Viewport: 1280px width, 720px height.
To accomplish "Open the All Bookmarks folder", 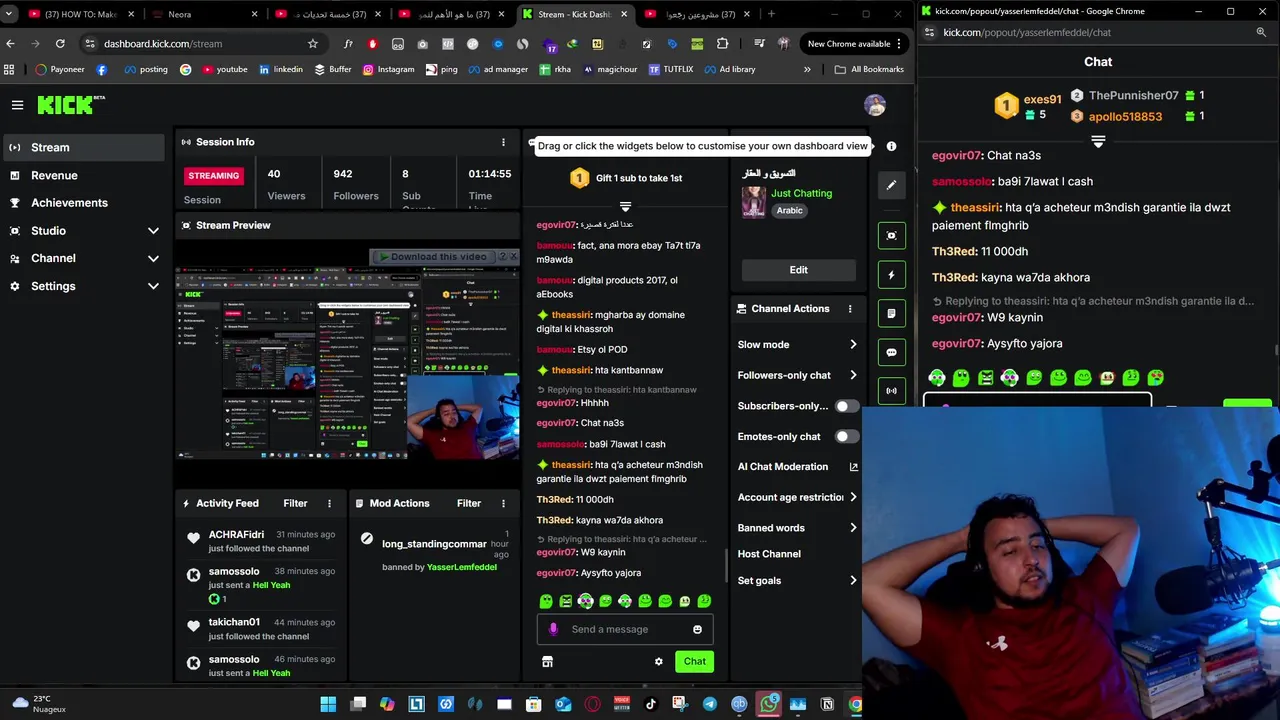I will (x=869, y=69).
